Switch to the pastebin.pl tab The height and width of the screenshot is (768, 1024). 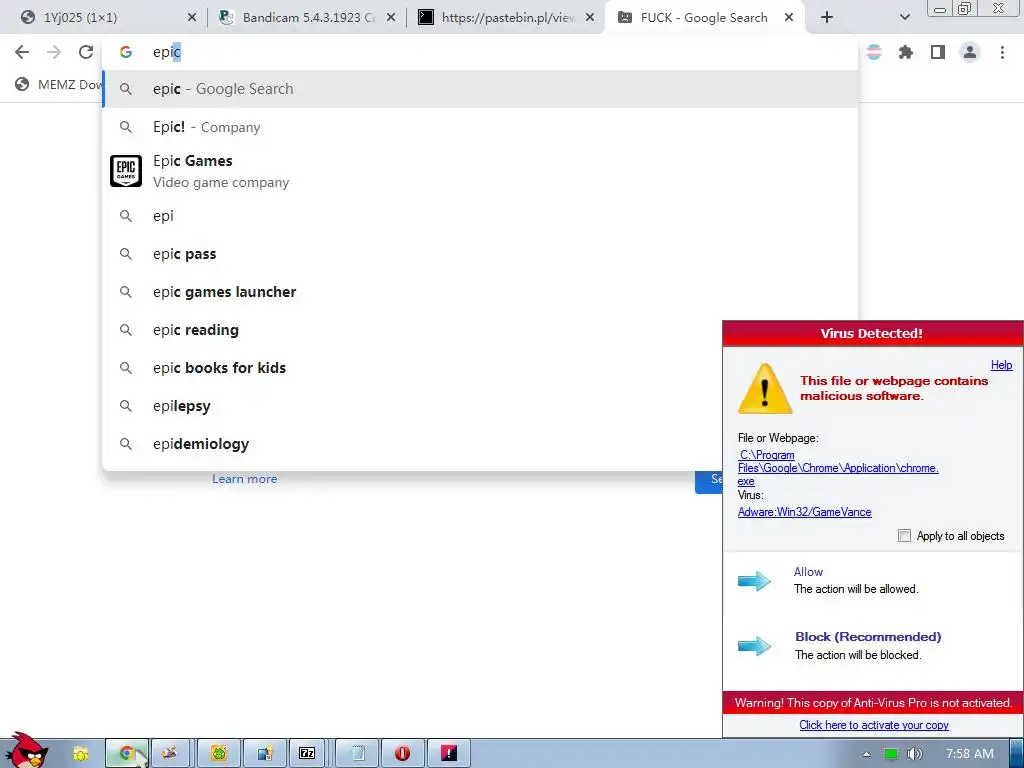point(506,18)
